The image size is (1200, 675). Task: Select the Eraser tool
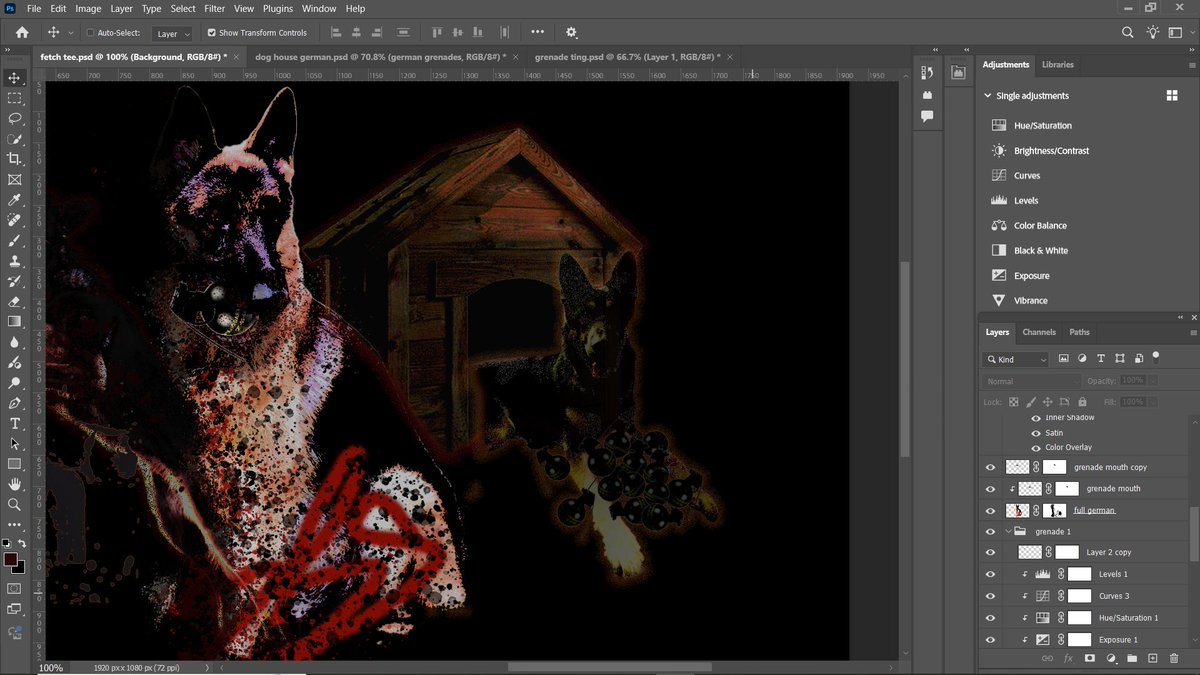[x=14, y=301]
